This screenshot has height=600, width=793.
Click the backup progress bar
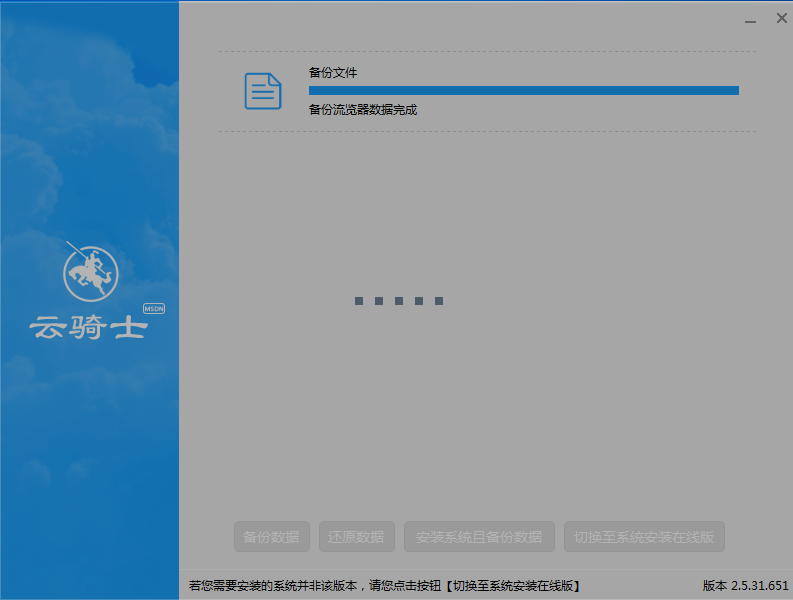(x=523, y=91)
